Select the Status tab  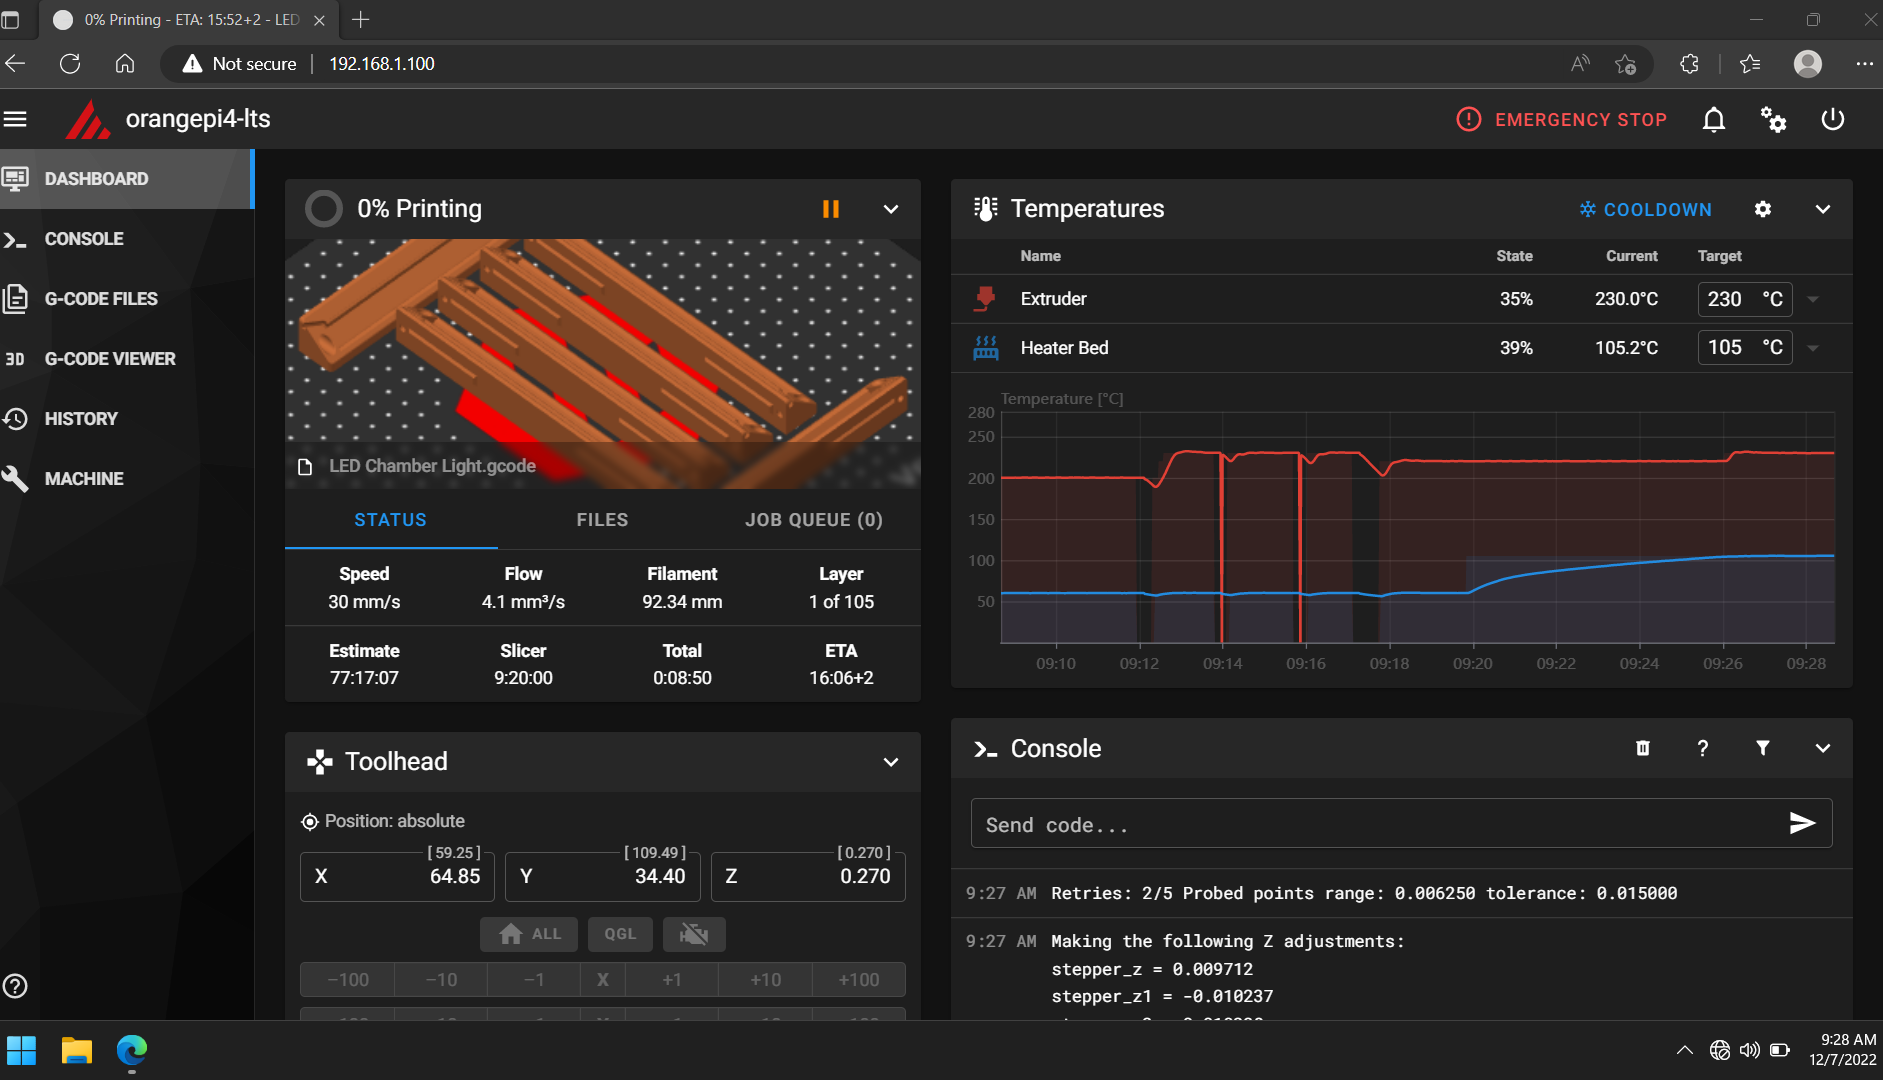(x=390, y=520)
